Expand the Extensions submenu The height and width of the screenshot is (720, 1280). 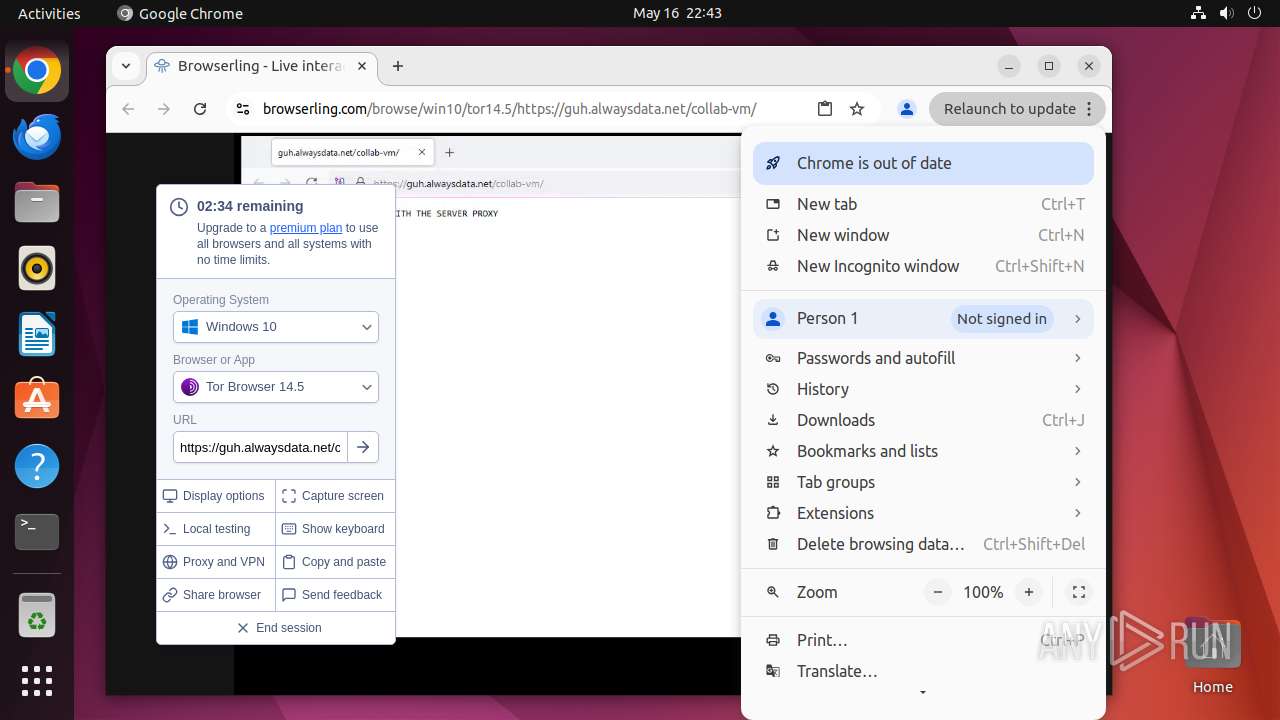point(923,513)
